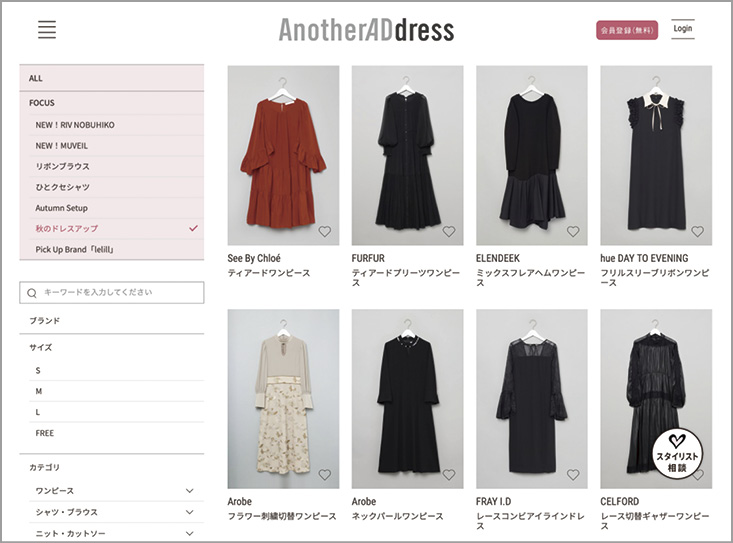Open the FRAY I.D dress photo
The image size is (733, 543).
[x=532, y=399]
